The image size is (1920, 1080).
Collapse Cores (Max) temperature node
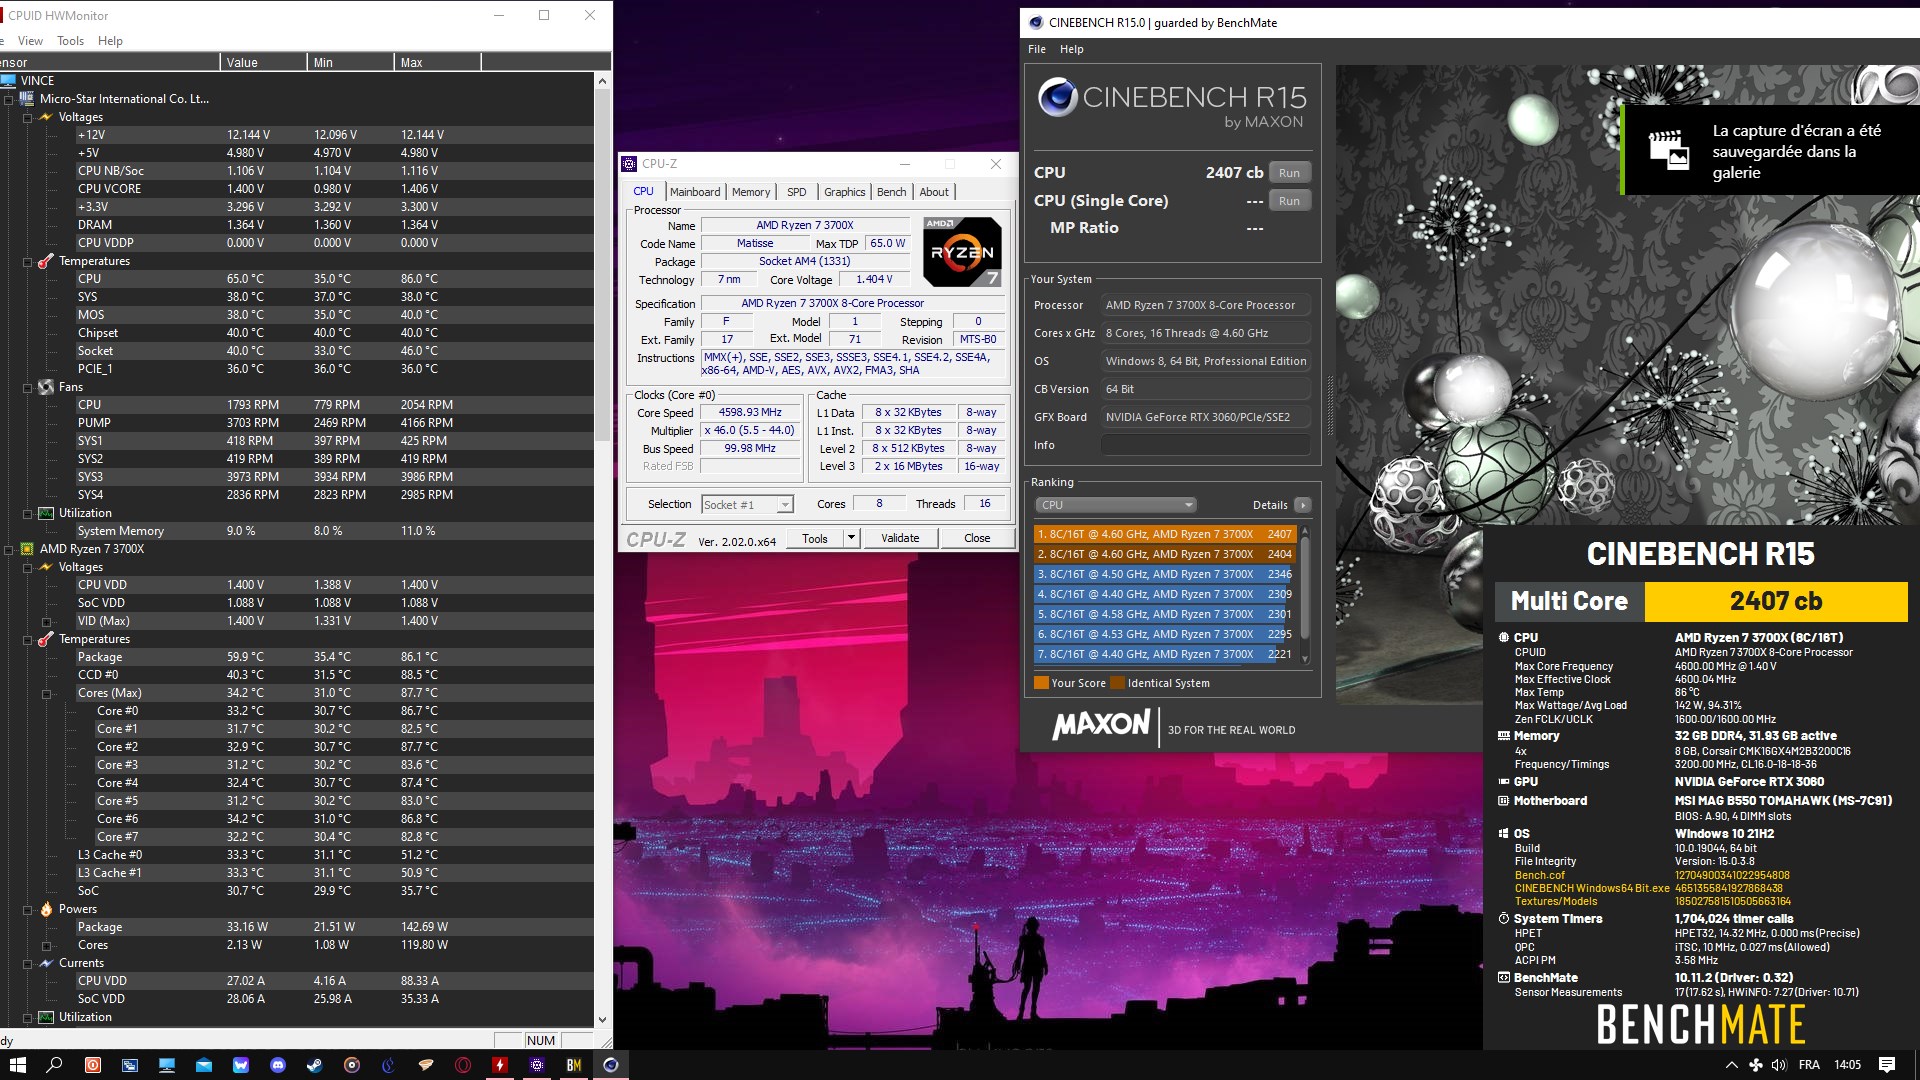point(47,693)
